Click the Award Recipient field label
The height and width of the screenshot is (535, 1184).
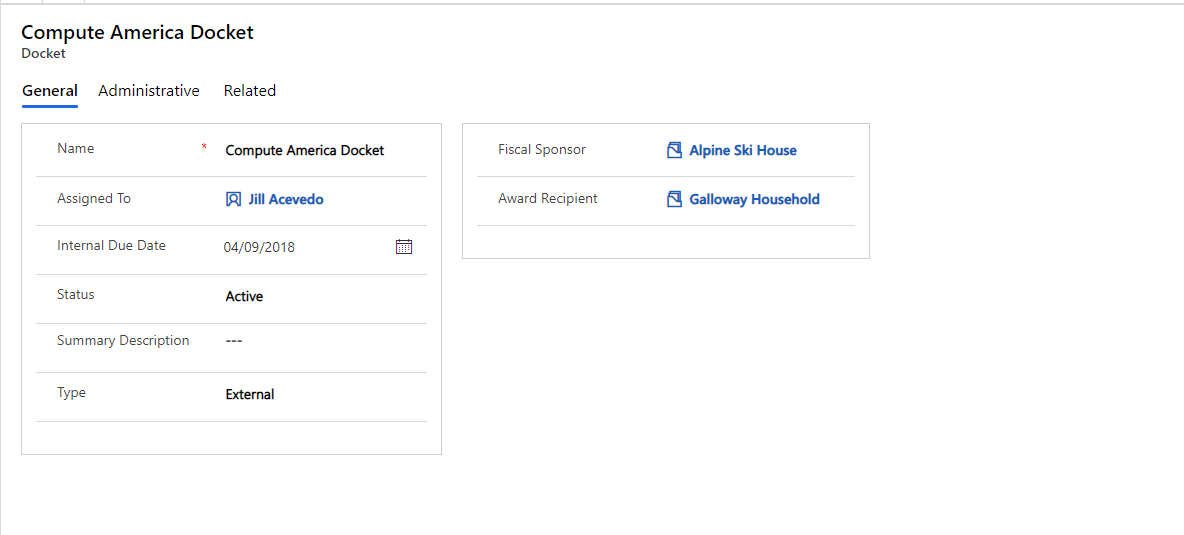tap(547, 198)
